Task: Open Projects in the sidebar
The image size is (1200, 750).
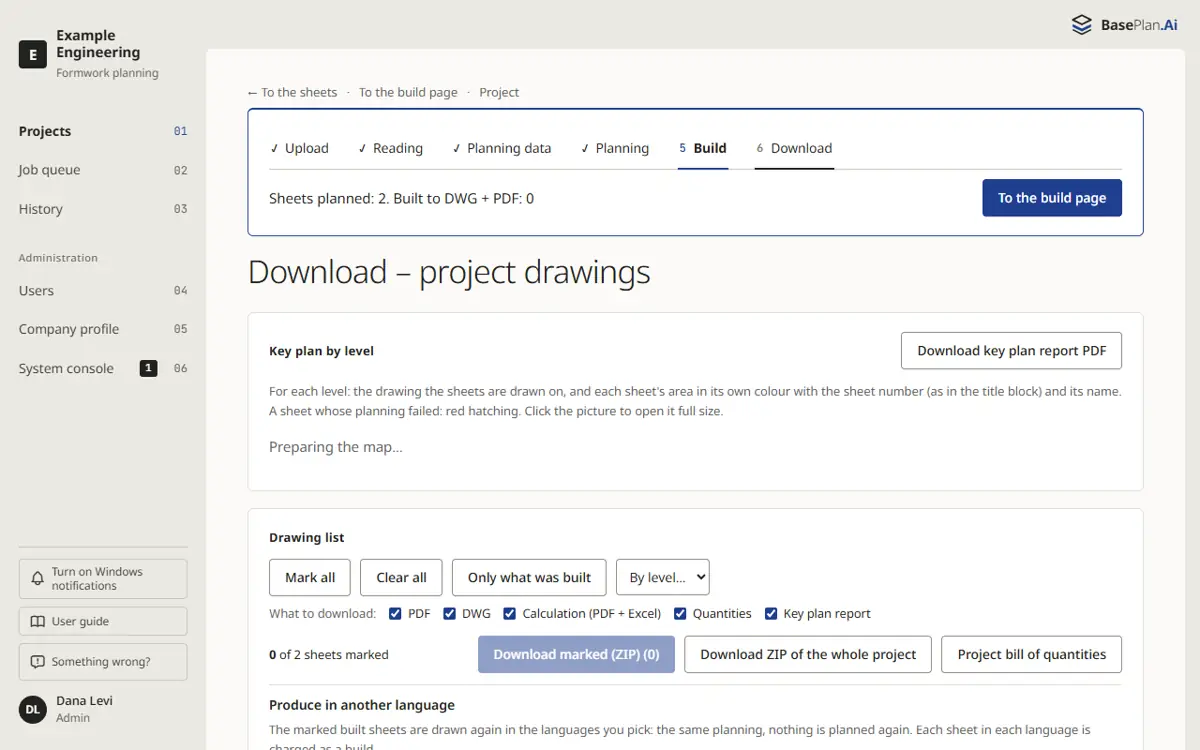Action: pyautogui.click(x=103, y=131)
